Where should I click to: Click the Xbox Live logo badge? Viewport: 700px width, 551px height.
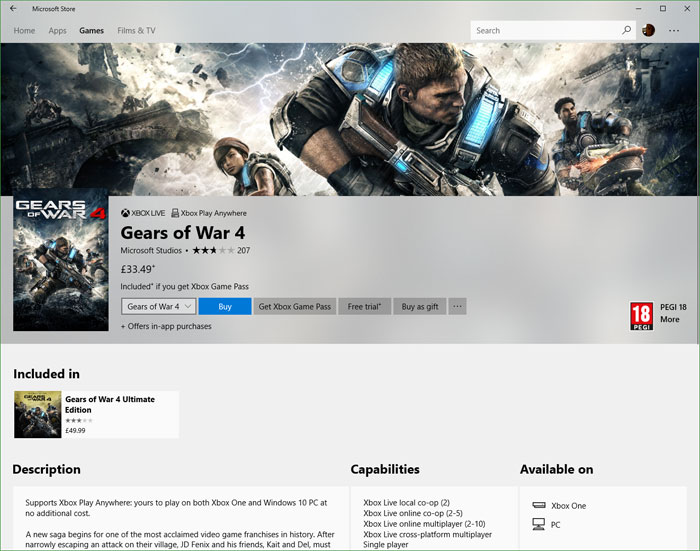coord(143,213)
